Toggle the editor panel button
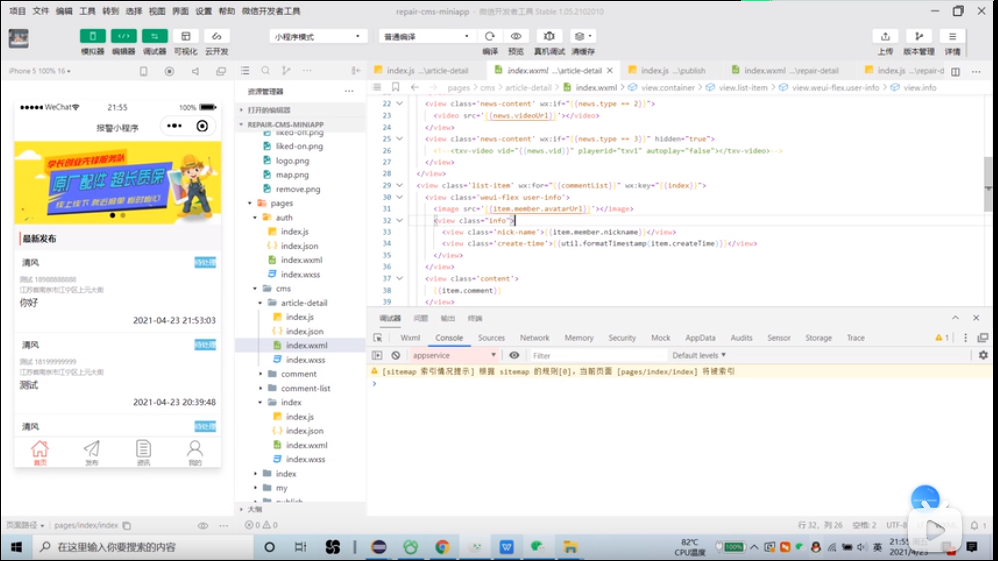The width and height of the screenshot is (998, 561). [x=123, y=36]
